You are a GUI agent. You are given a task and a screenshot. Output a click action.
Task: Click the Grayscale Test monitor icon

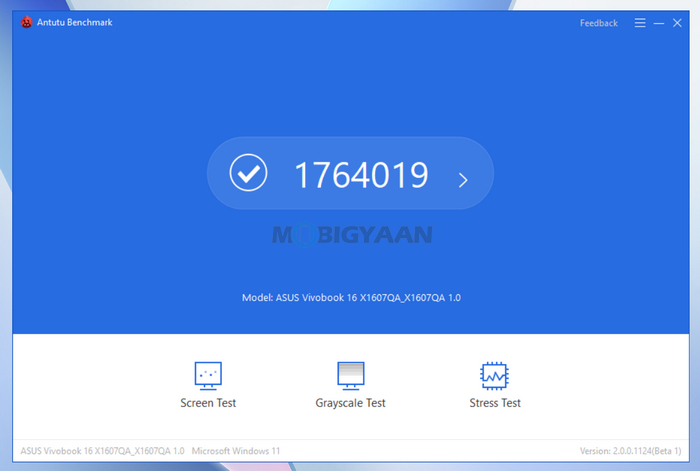point(350,375)
